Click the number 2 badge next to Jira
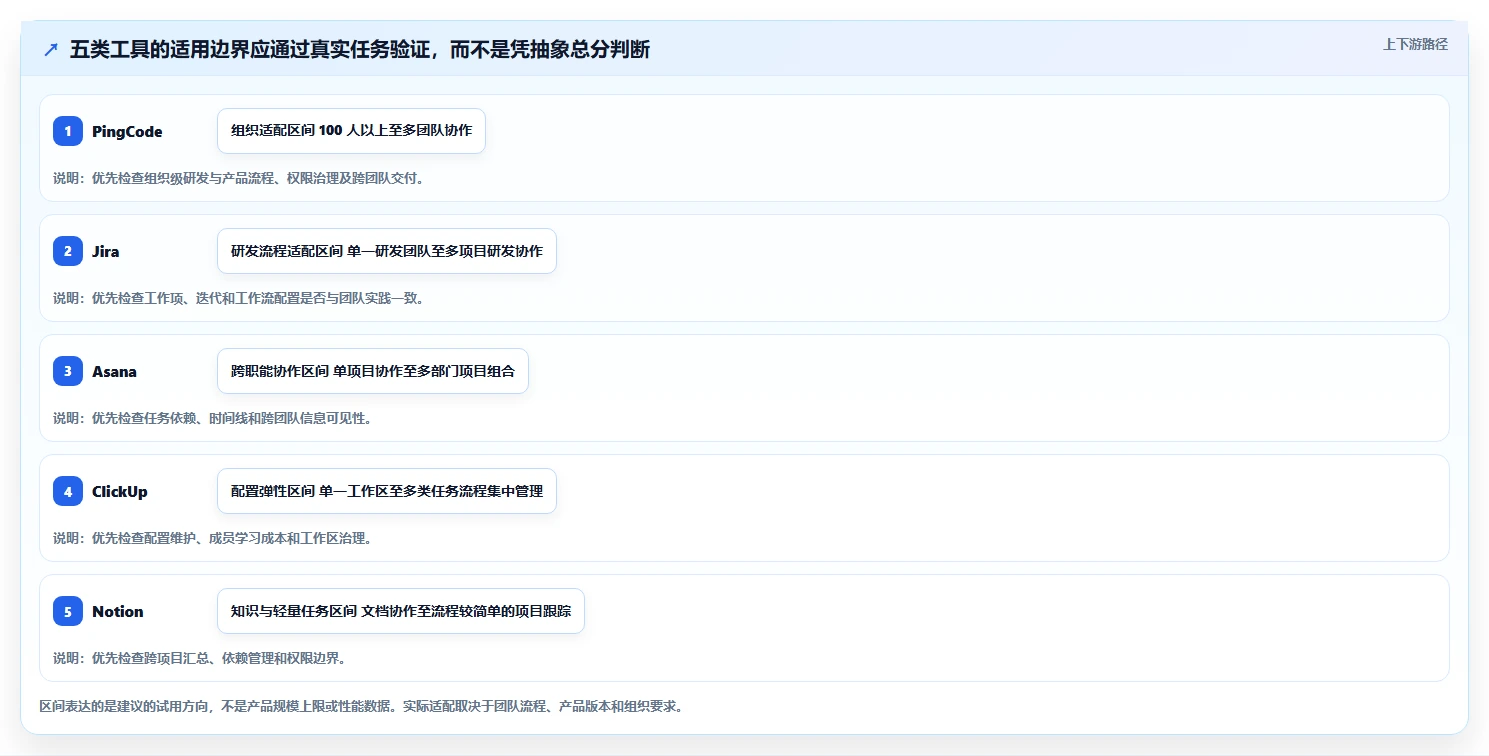The image size is (1489, 756). [68, 251]
